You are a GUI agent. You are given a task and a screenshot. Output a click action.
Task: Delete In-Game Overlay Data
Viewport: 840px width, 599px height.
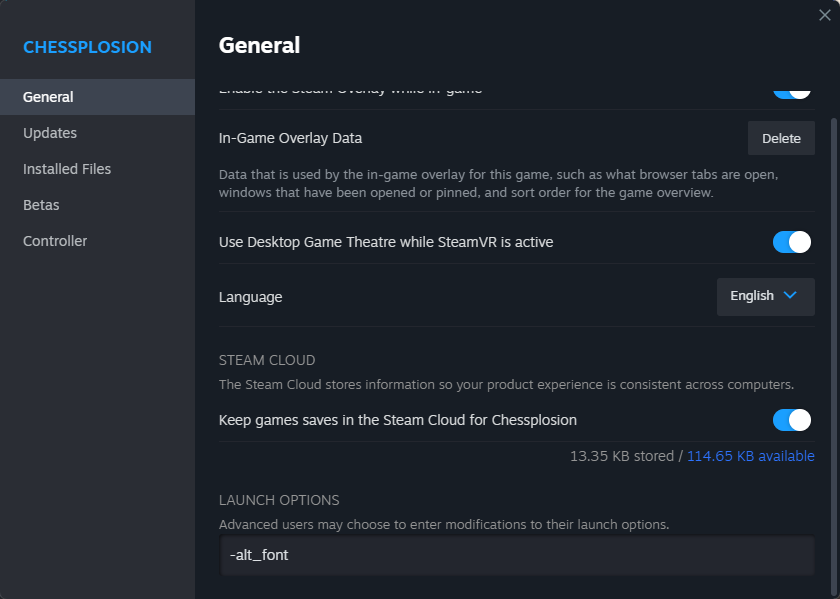pos(781,138)
